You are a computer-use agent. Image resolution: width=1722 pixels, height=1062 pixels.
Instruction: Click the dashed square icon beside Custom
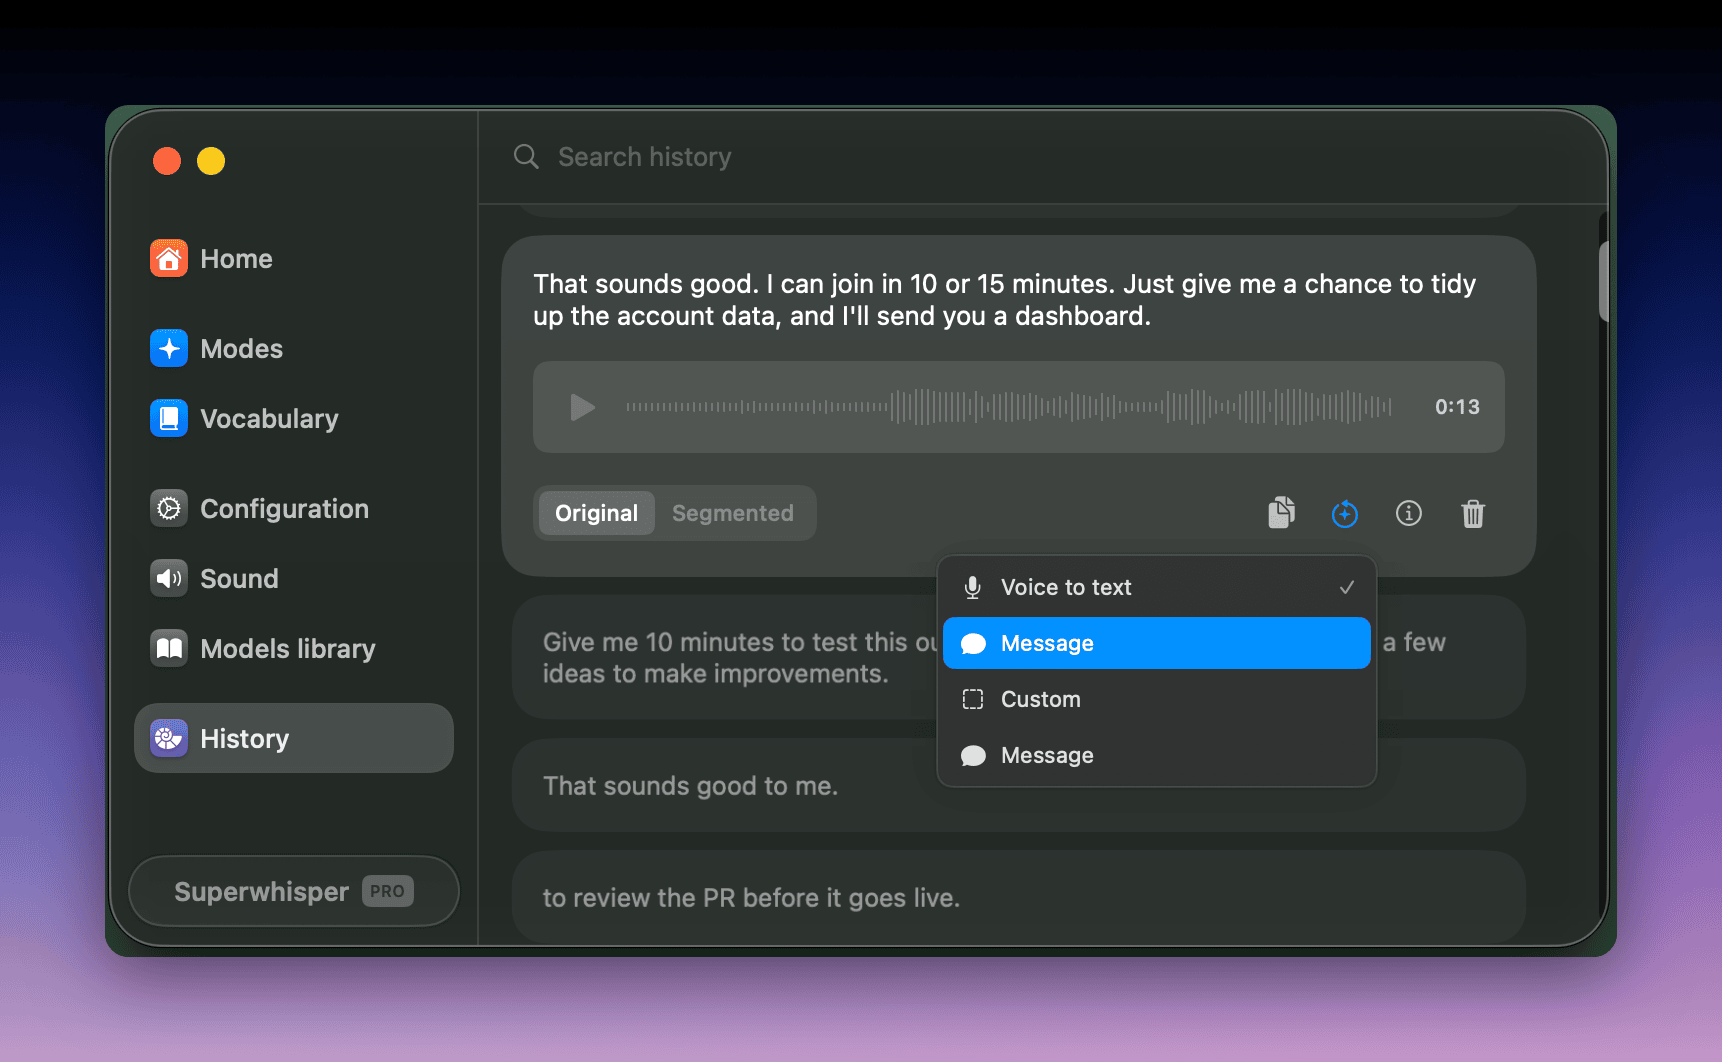coord(973,699)
